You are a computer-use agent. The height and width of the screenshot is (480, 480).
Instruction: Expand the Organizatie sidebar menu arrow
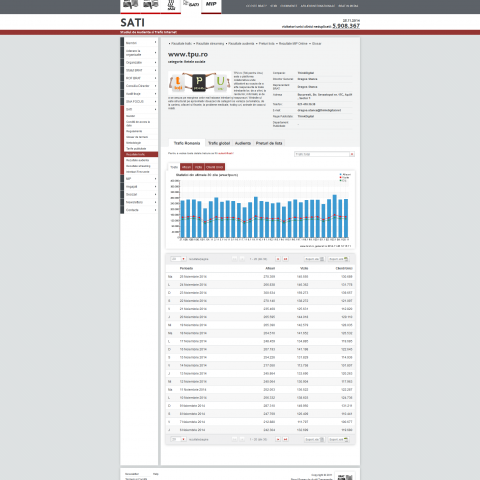point(155,62)
